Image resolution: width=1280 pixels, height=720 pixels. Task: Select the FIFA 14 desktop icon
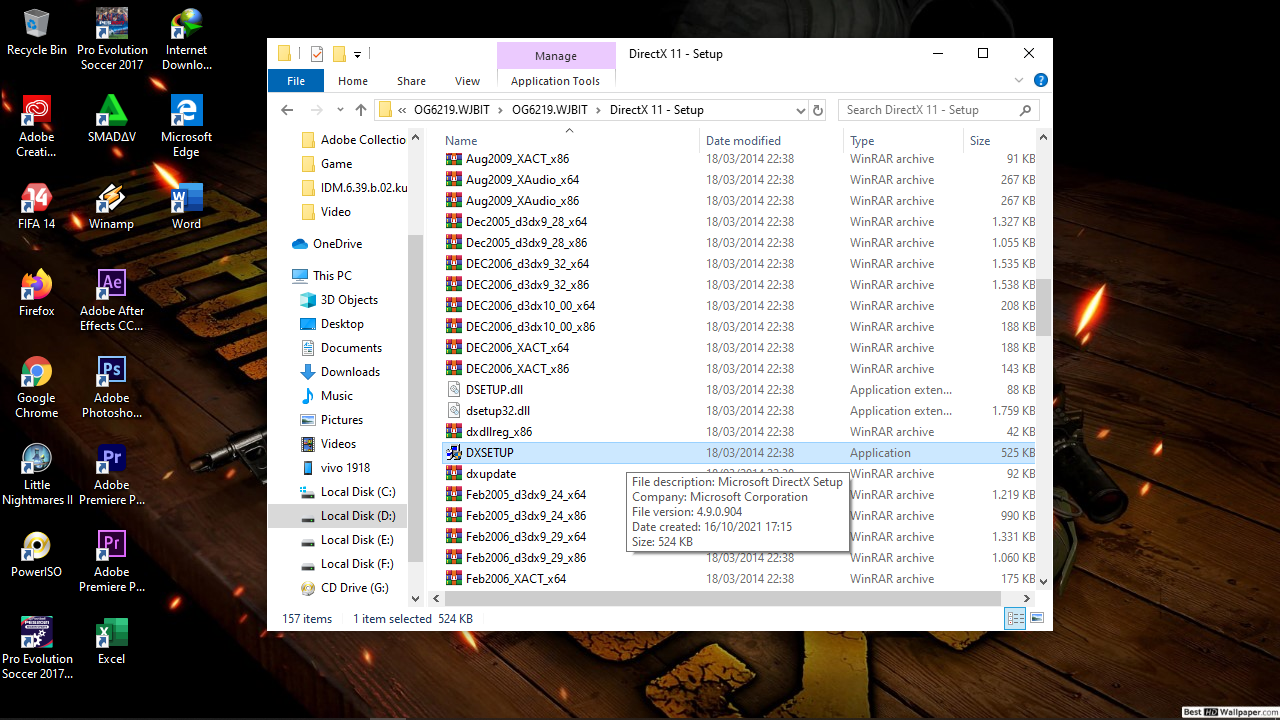coord(36,206)
